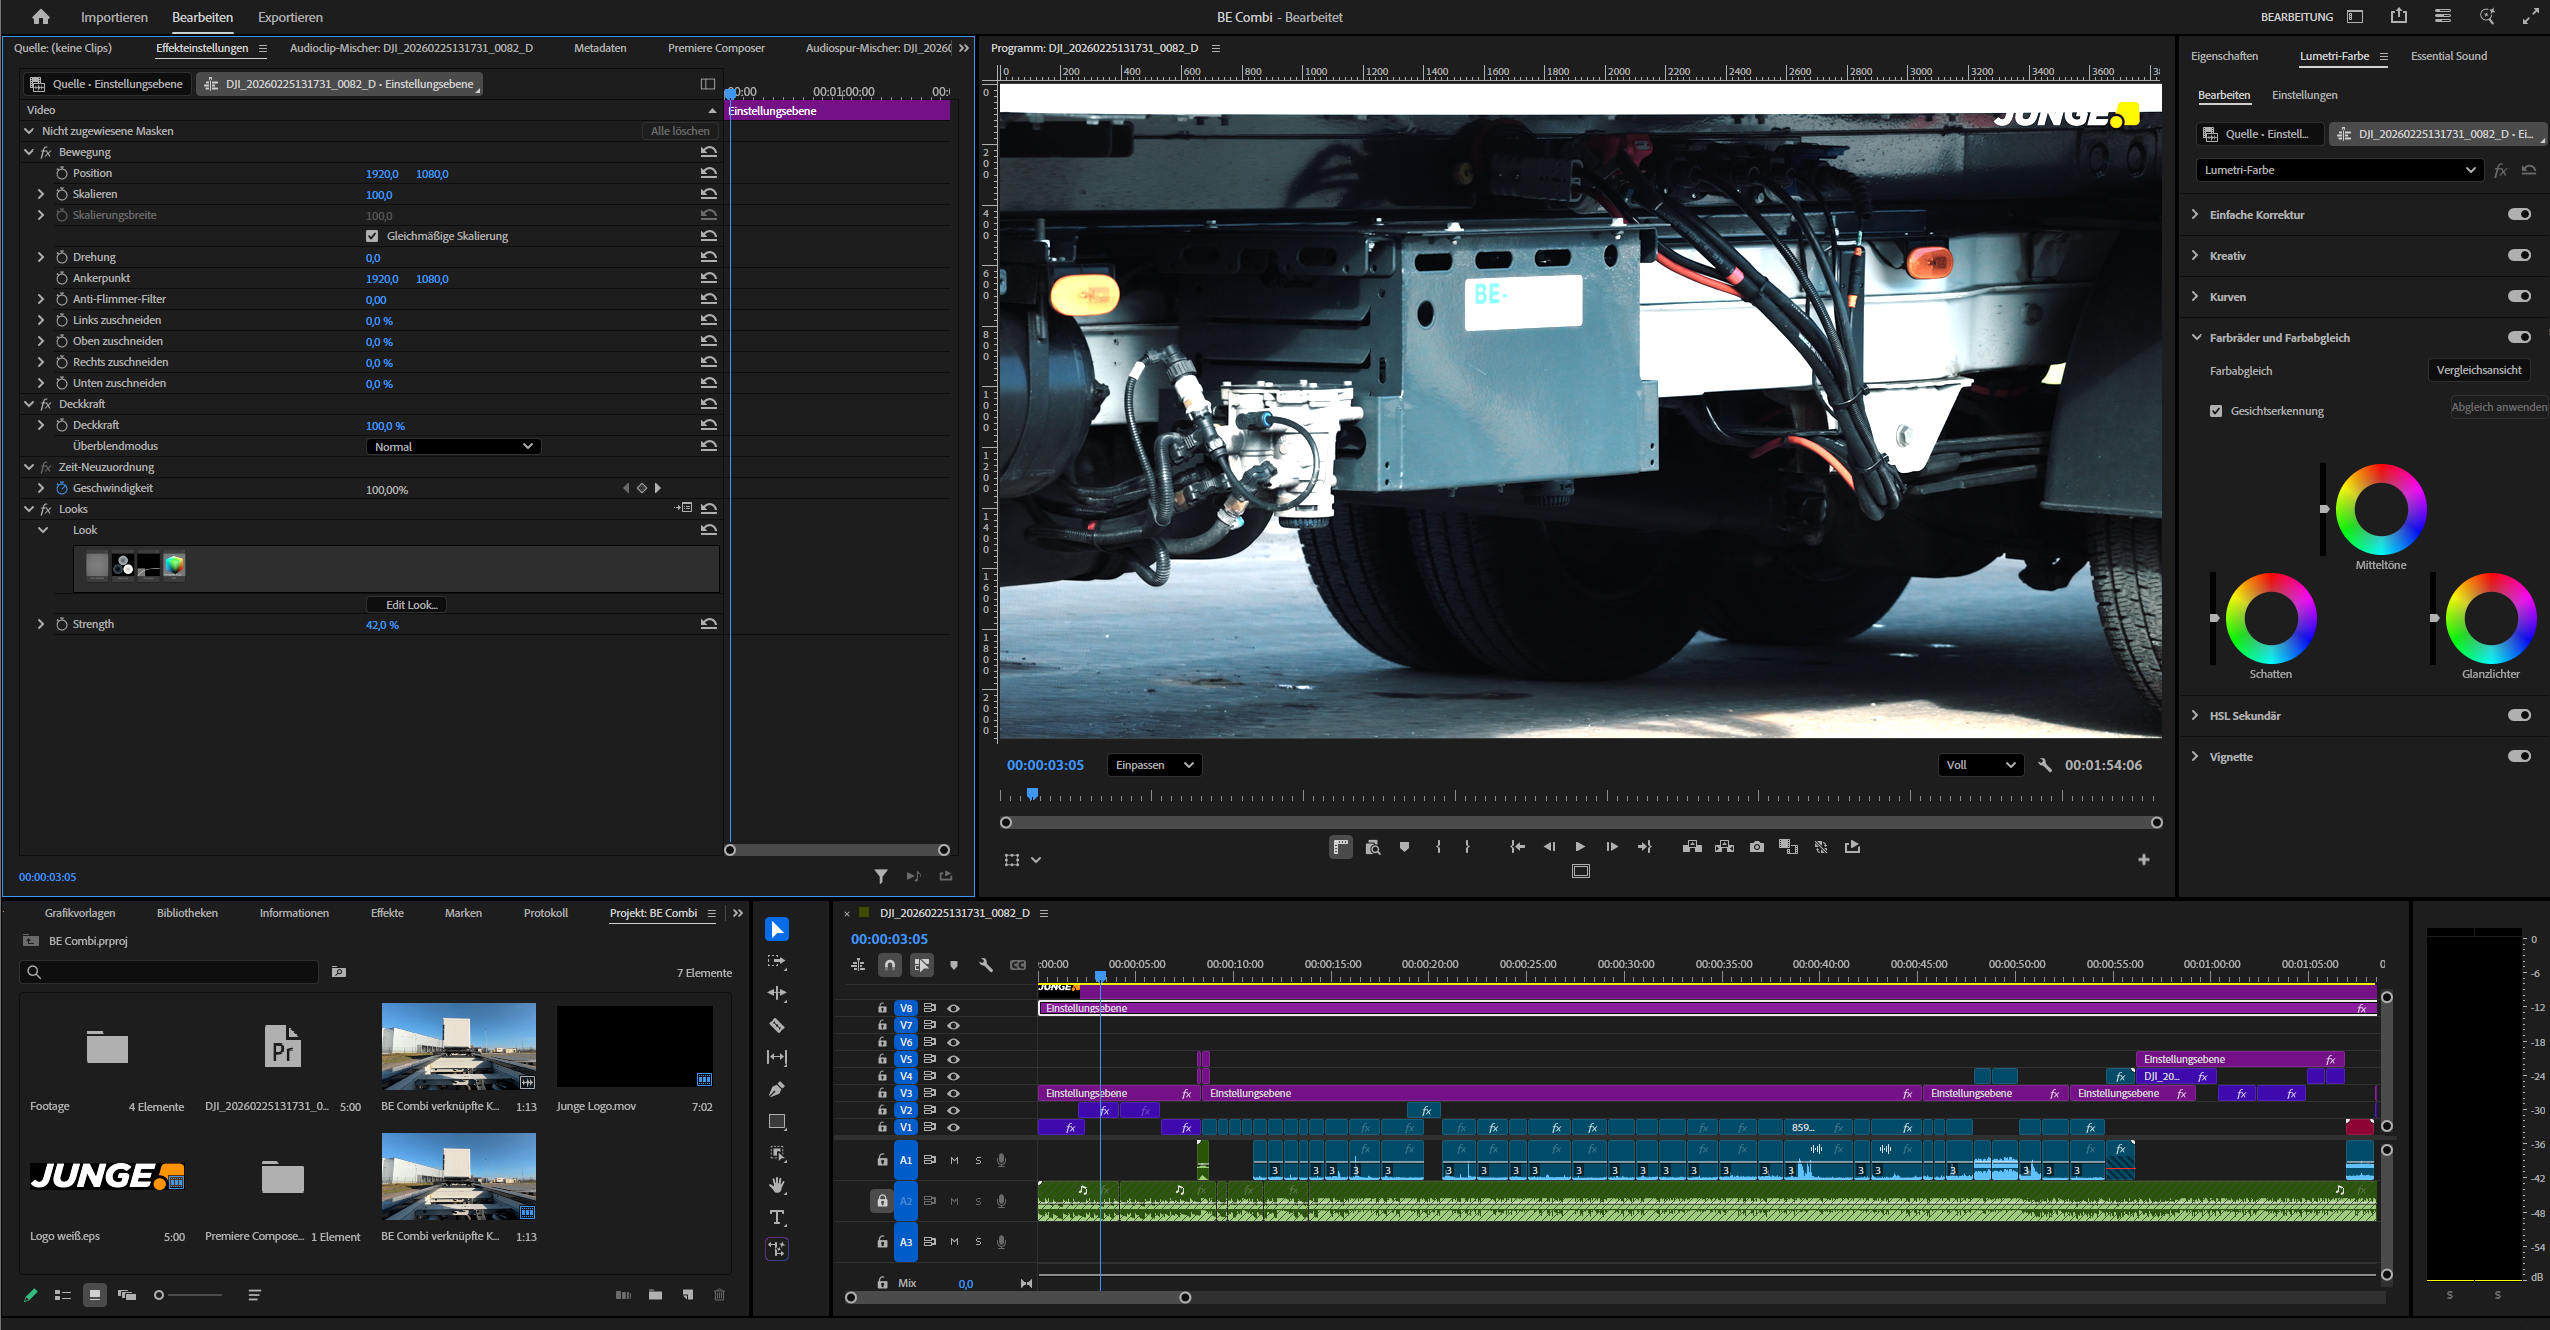Select the Pen tool
Viewport: 2550px width, 1330px height.
(777, 1089)
